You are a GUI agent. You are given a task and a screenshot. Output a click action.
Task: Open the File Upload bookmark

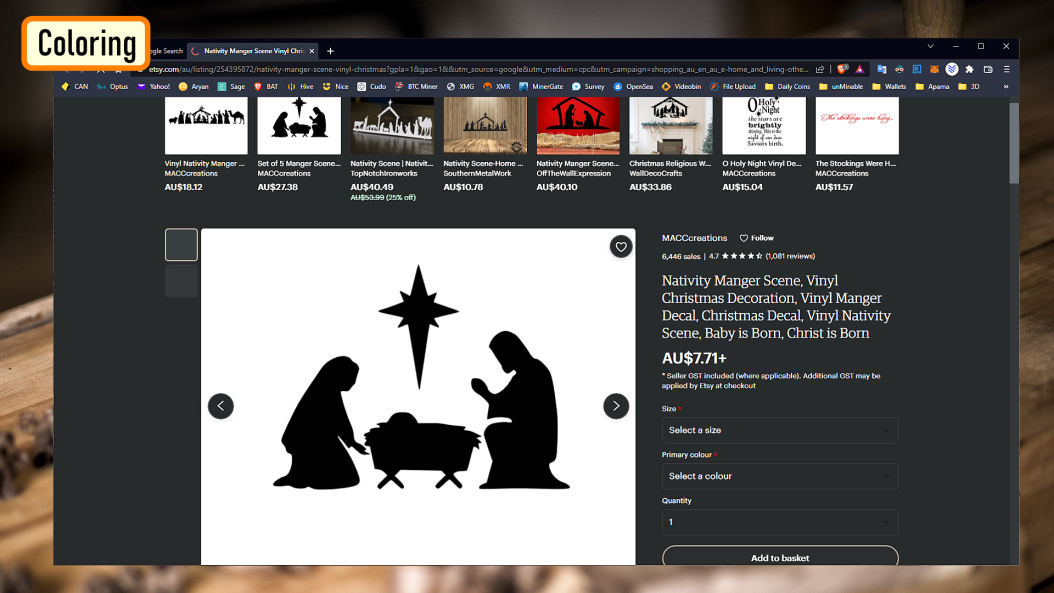(x=733, y=87)
